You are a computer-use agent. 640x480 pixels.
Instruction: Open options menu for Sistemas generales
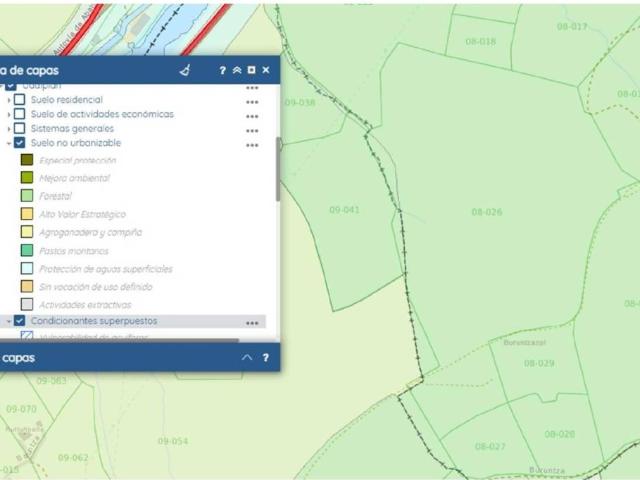pos(252,131)
